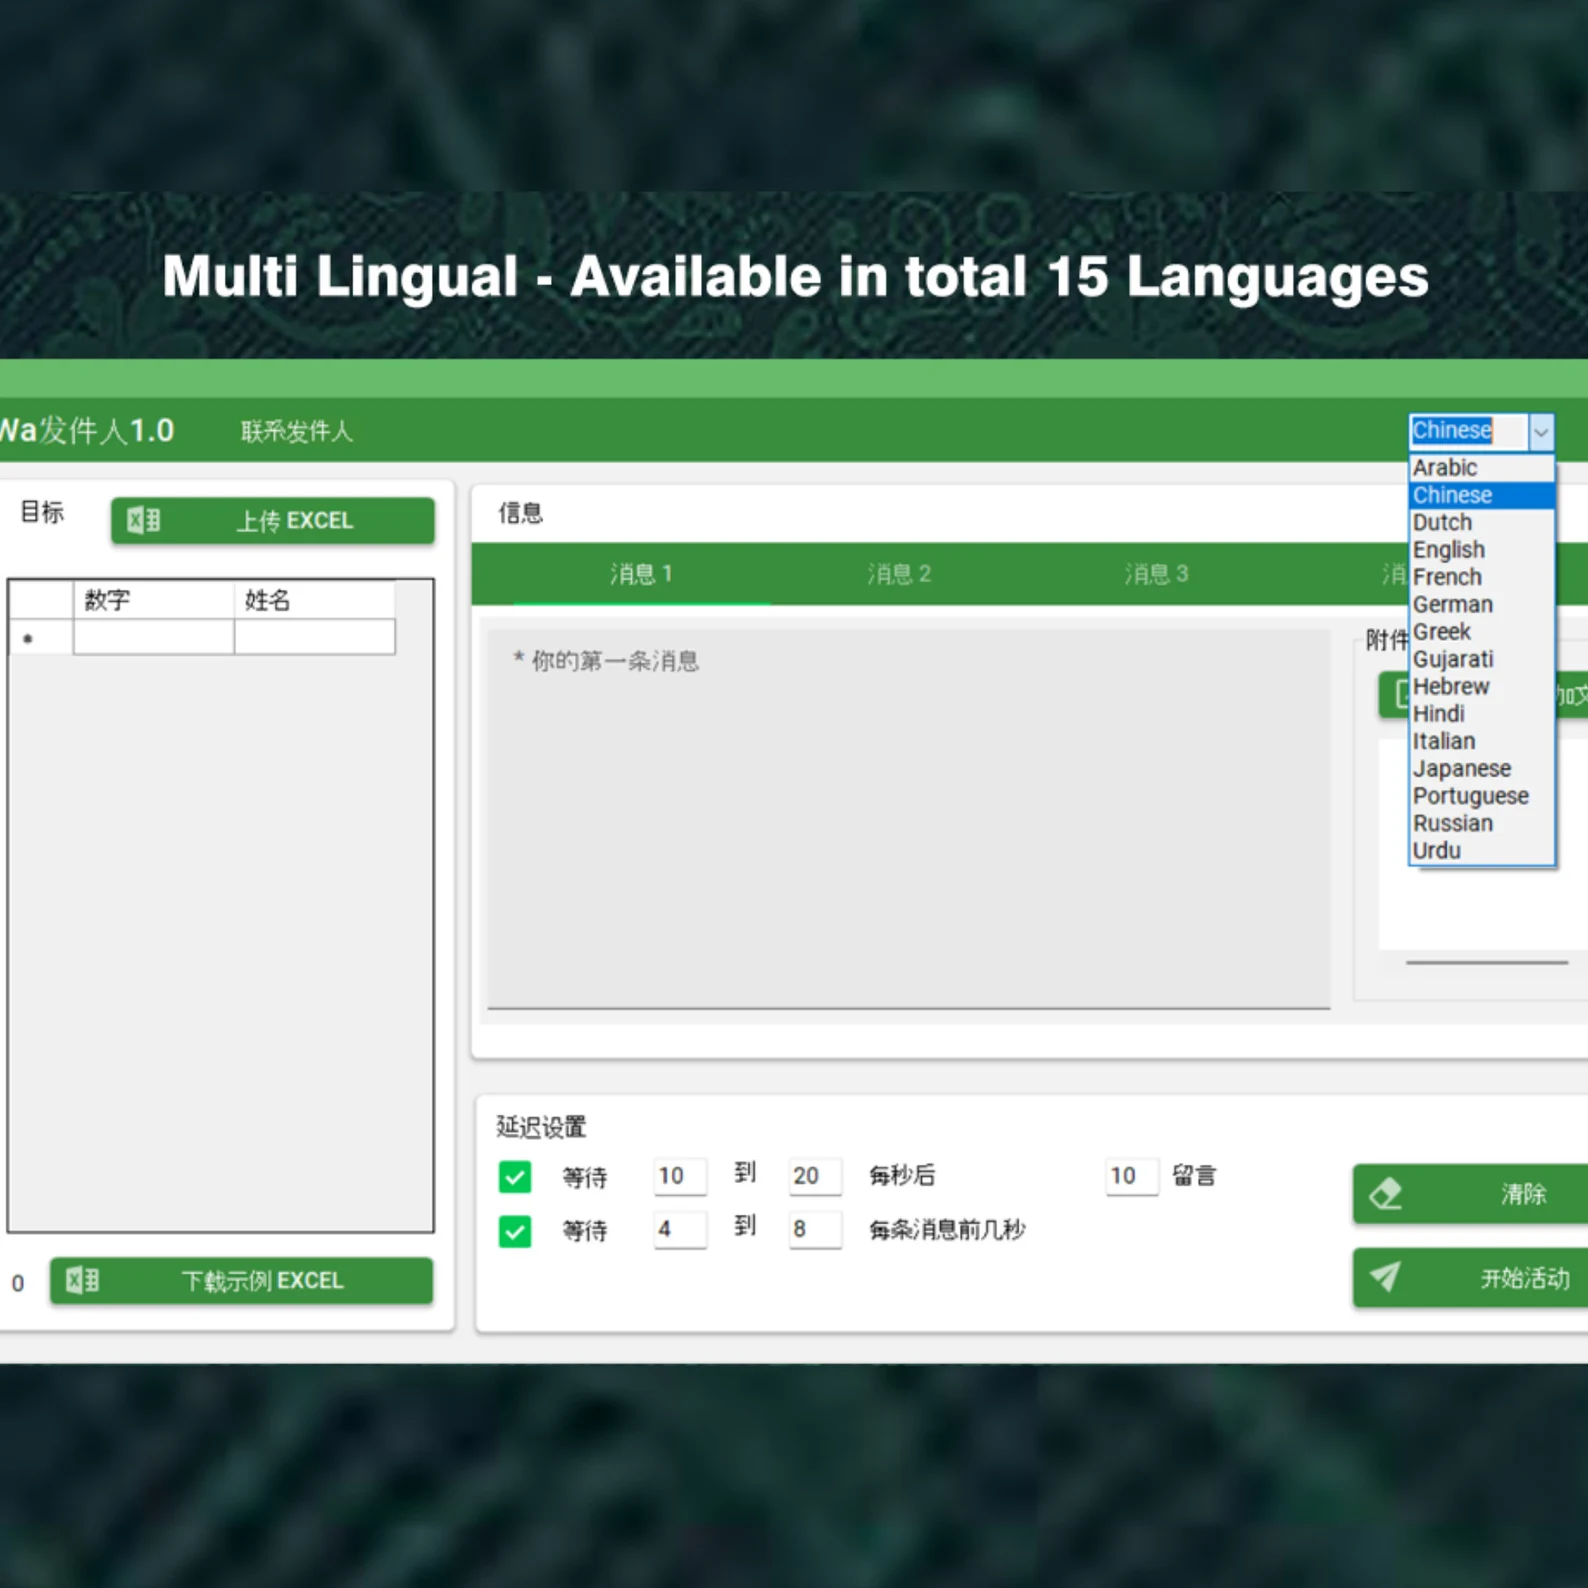This screenshot has height=1588, width=1588.
Task: Click the attachment add-file icon
Action: pos(1400,693)
